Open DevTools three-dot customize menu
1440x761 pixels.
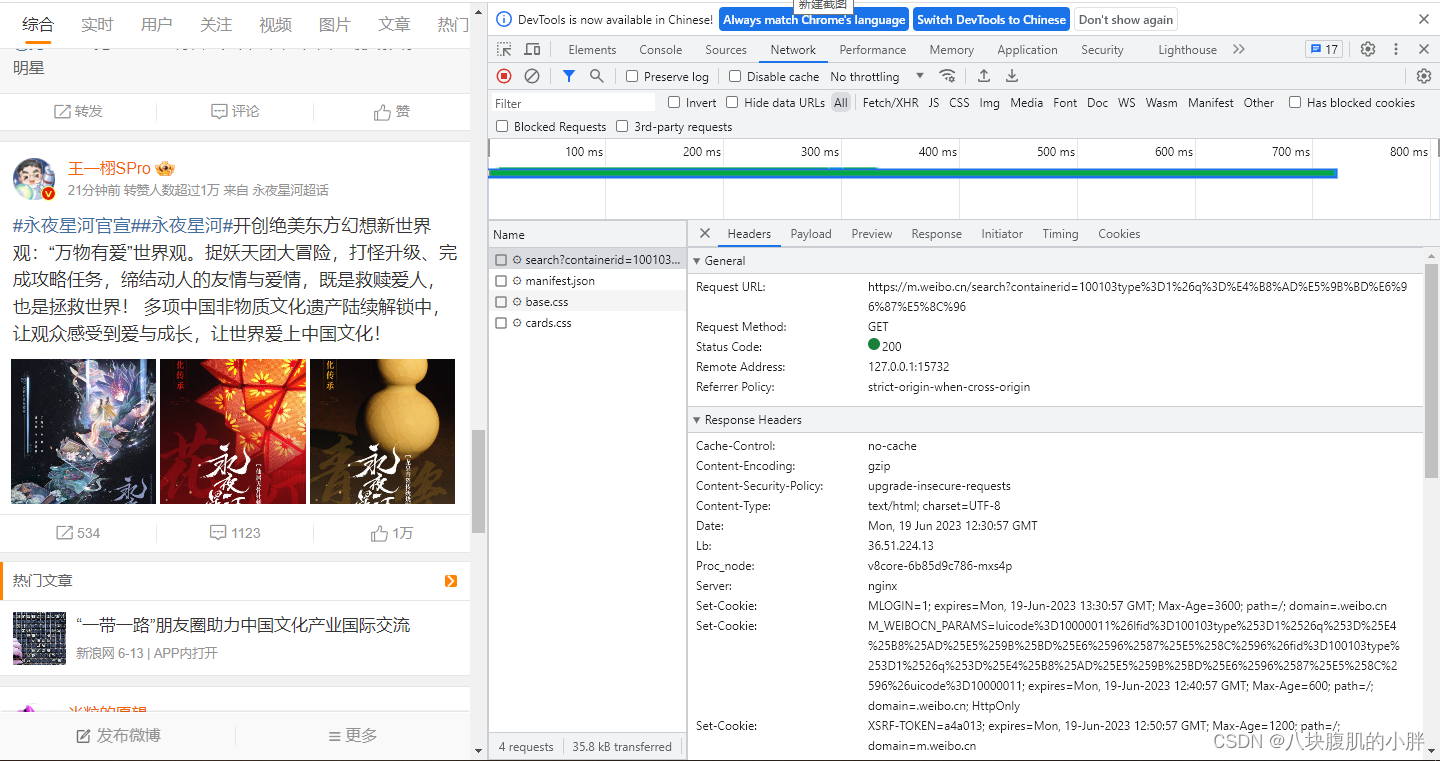click(1396, 49)
